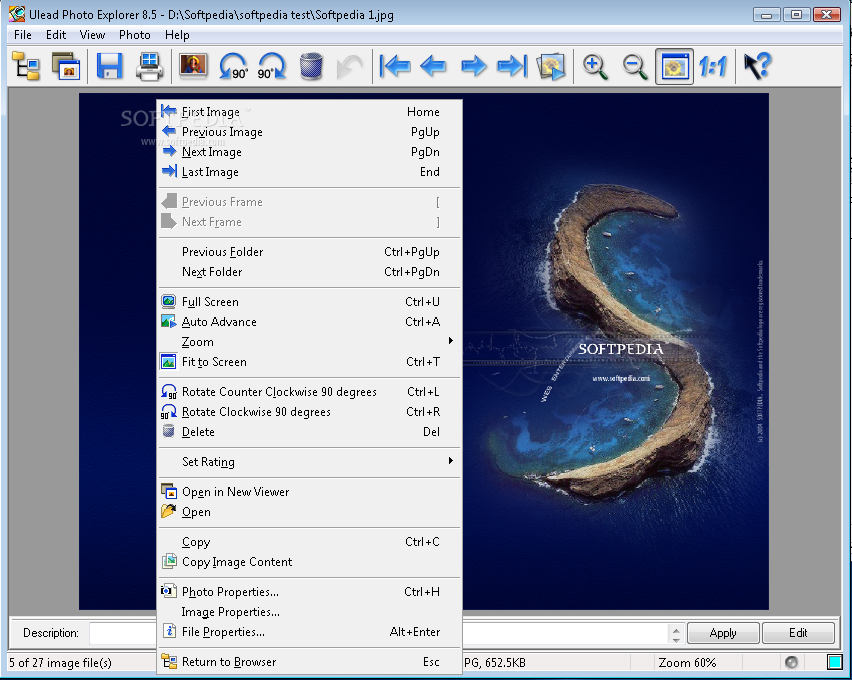The image size is (852, 680).
Task: Click the folder tree browser toolbar icon
Action: click(26, 66)
